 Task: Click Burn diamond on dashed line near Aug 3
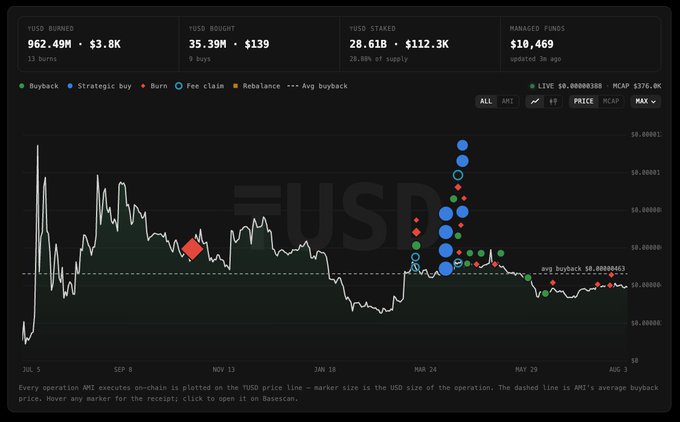[611, 275]
